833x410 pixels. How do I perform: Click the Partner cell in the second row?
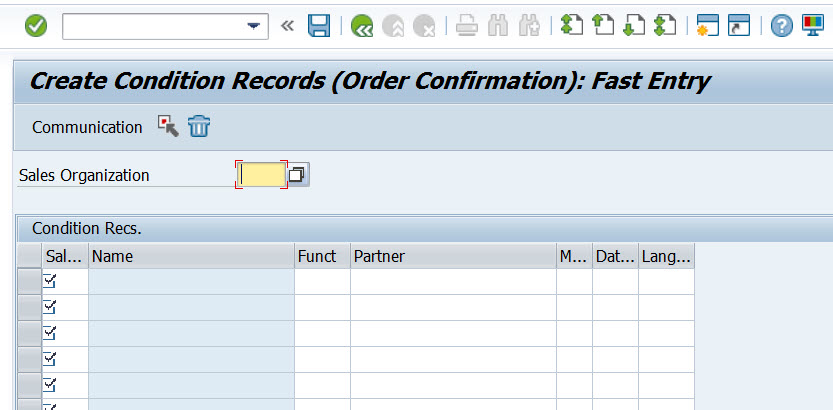[453, 308]
